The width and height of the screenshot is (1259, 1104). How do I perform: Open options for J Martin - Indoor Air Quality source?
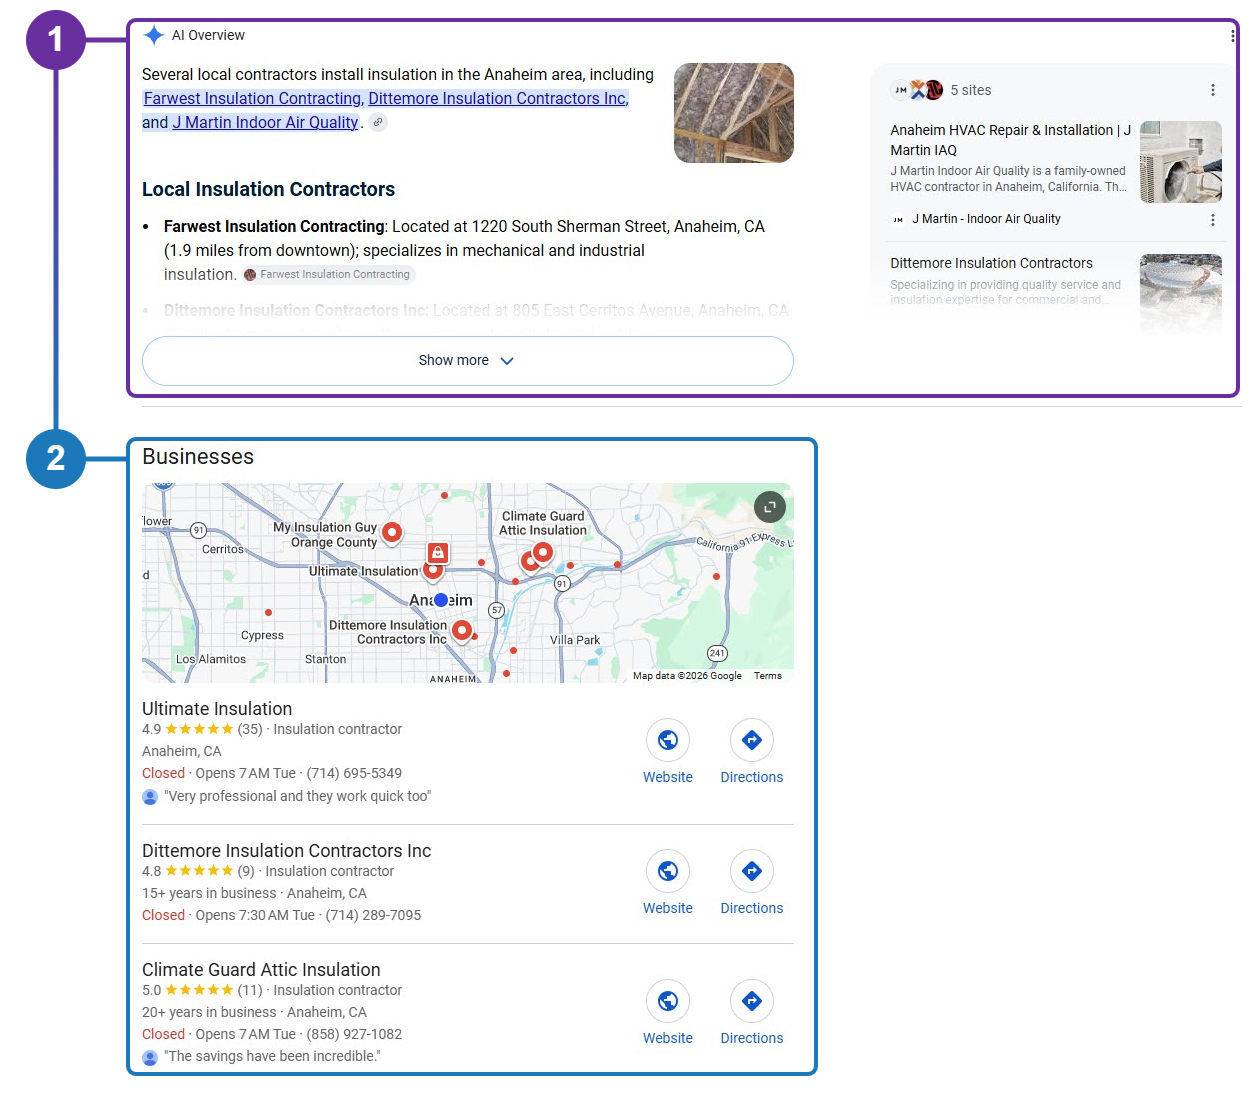coord(1213,219)
